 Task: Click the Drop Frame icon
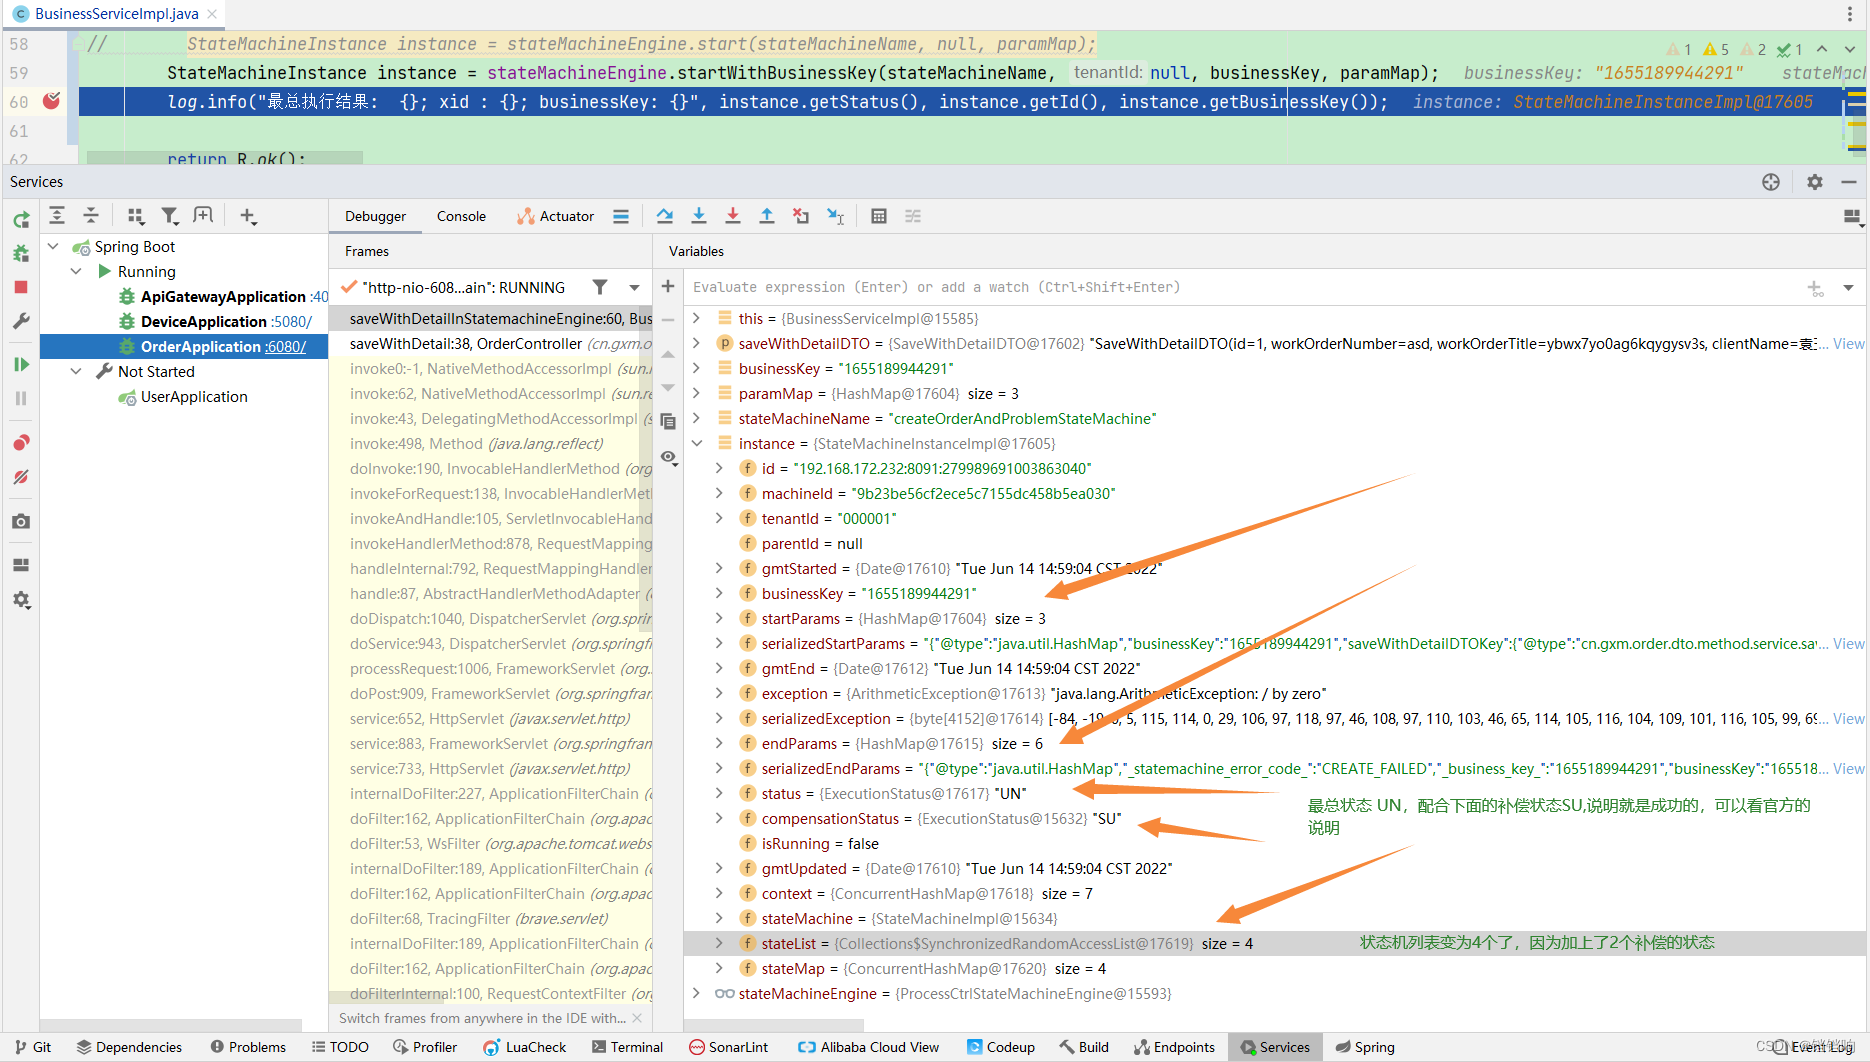click(801, 216)
